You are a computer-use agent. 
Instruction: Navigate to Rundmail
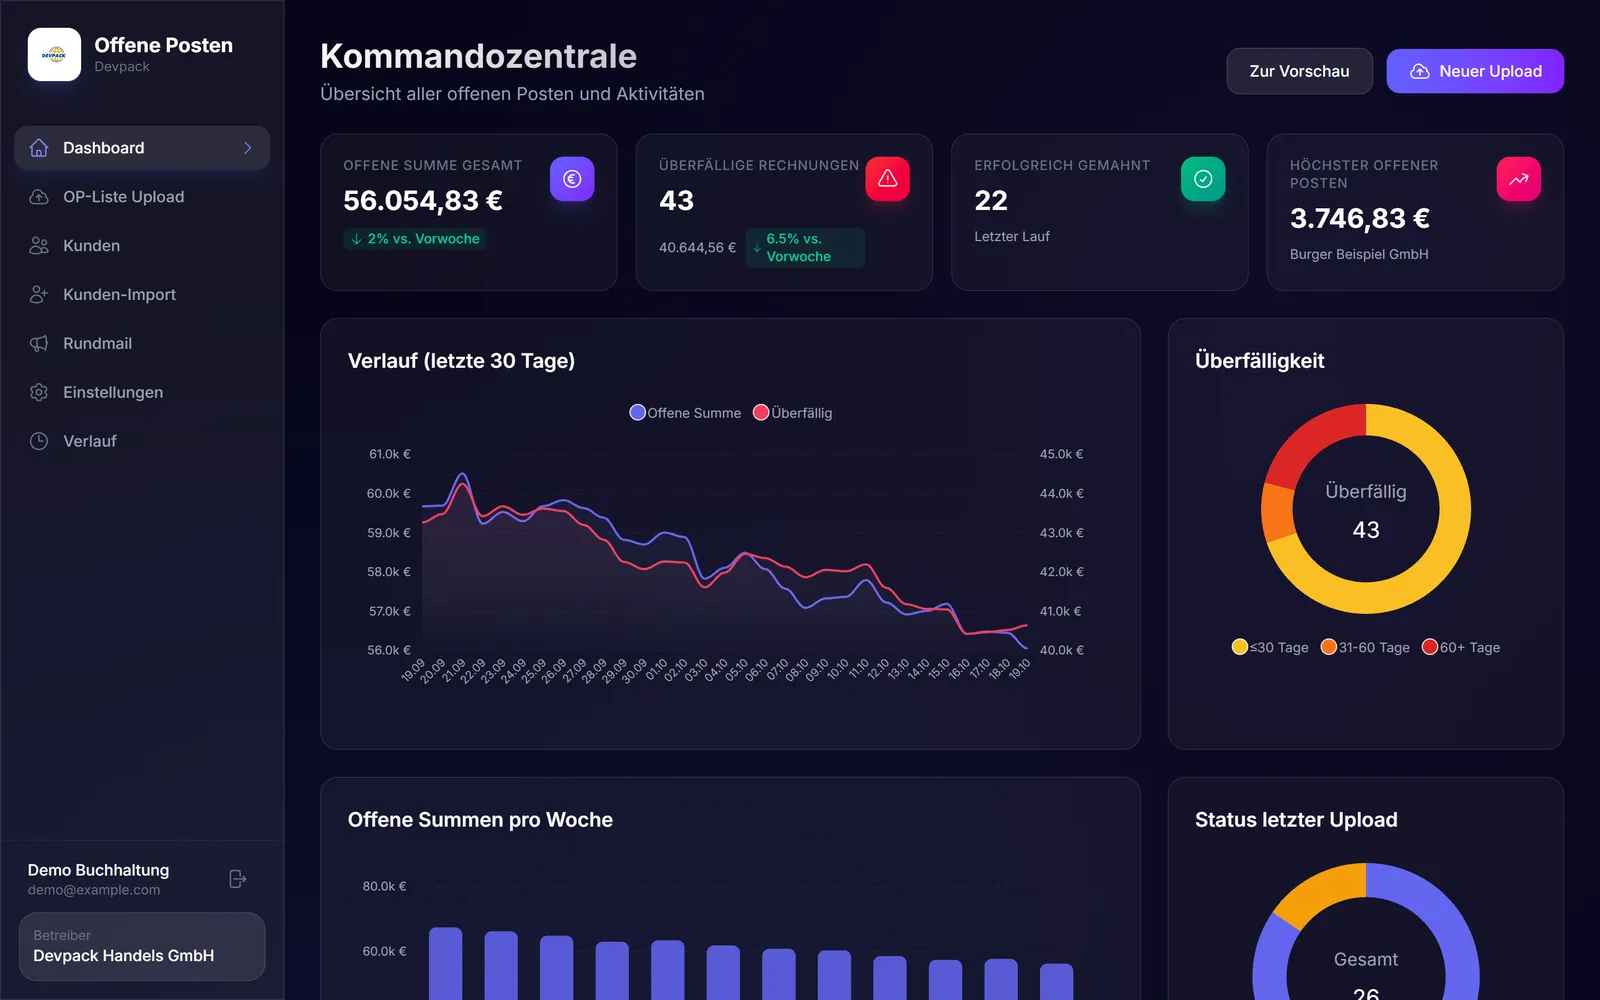tap(142, 344)
